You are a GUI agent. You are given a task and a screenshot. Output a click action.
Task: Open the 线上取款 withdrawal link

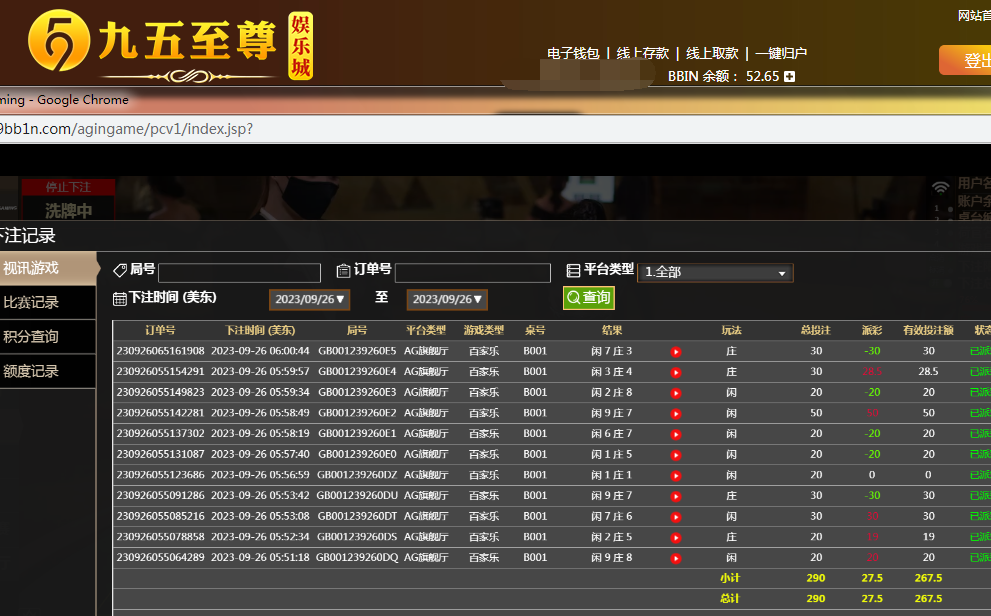[x=712, y=53]
